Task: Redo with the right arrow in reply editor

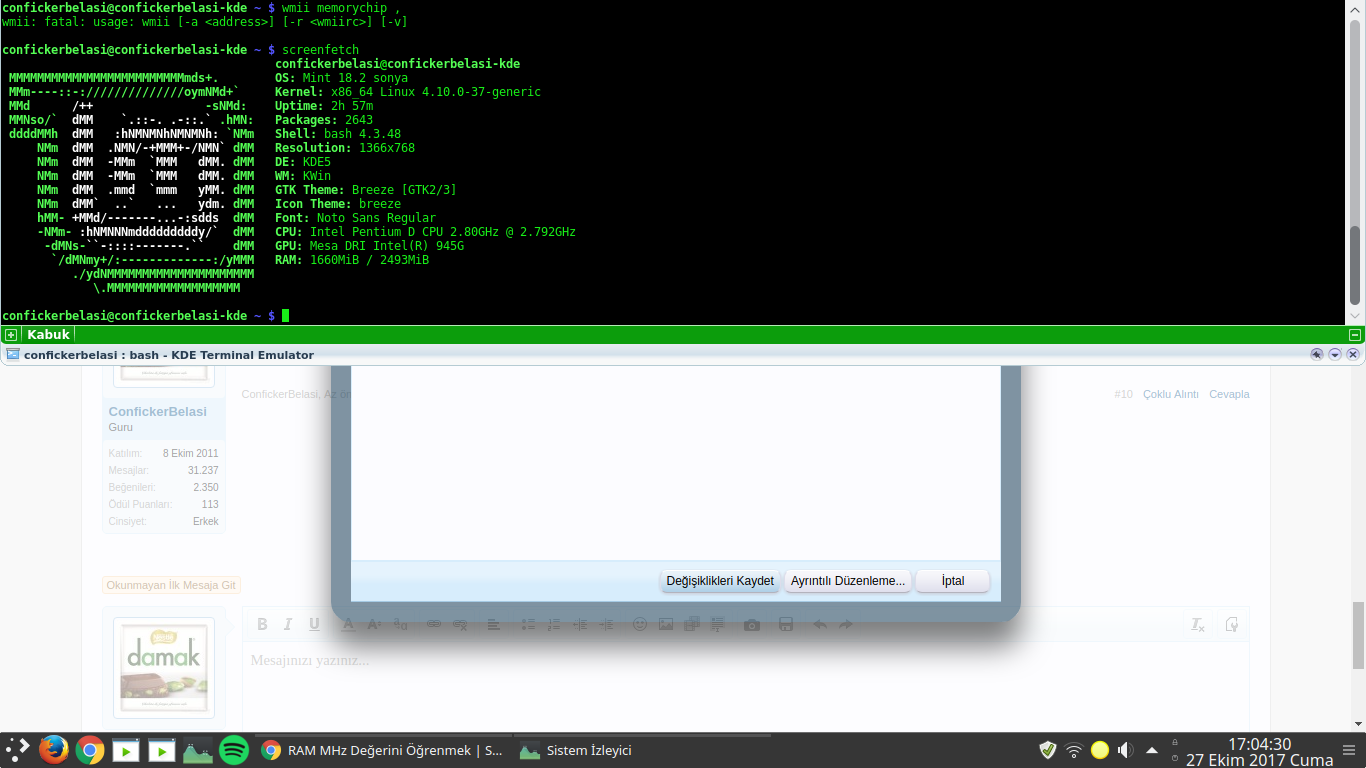Action: pos(846,624)
